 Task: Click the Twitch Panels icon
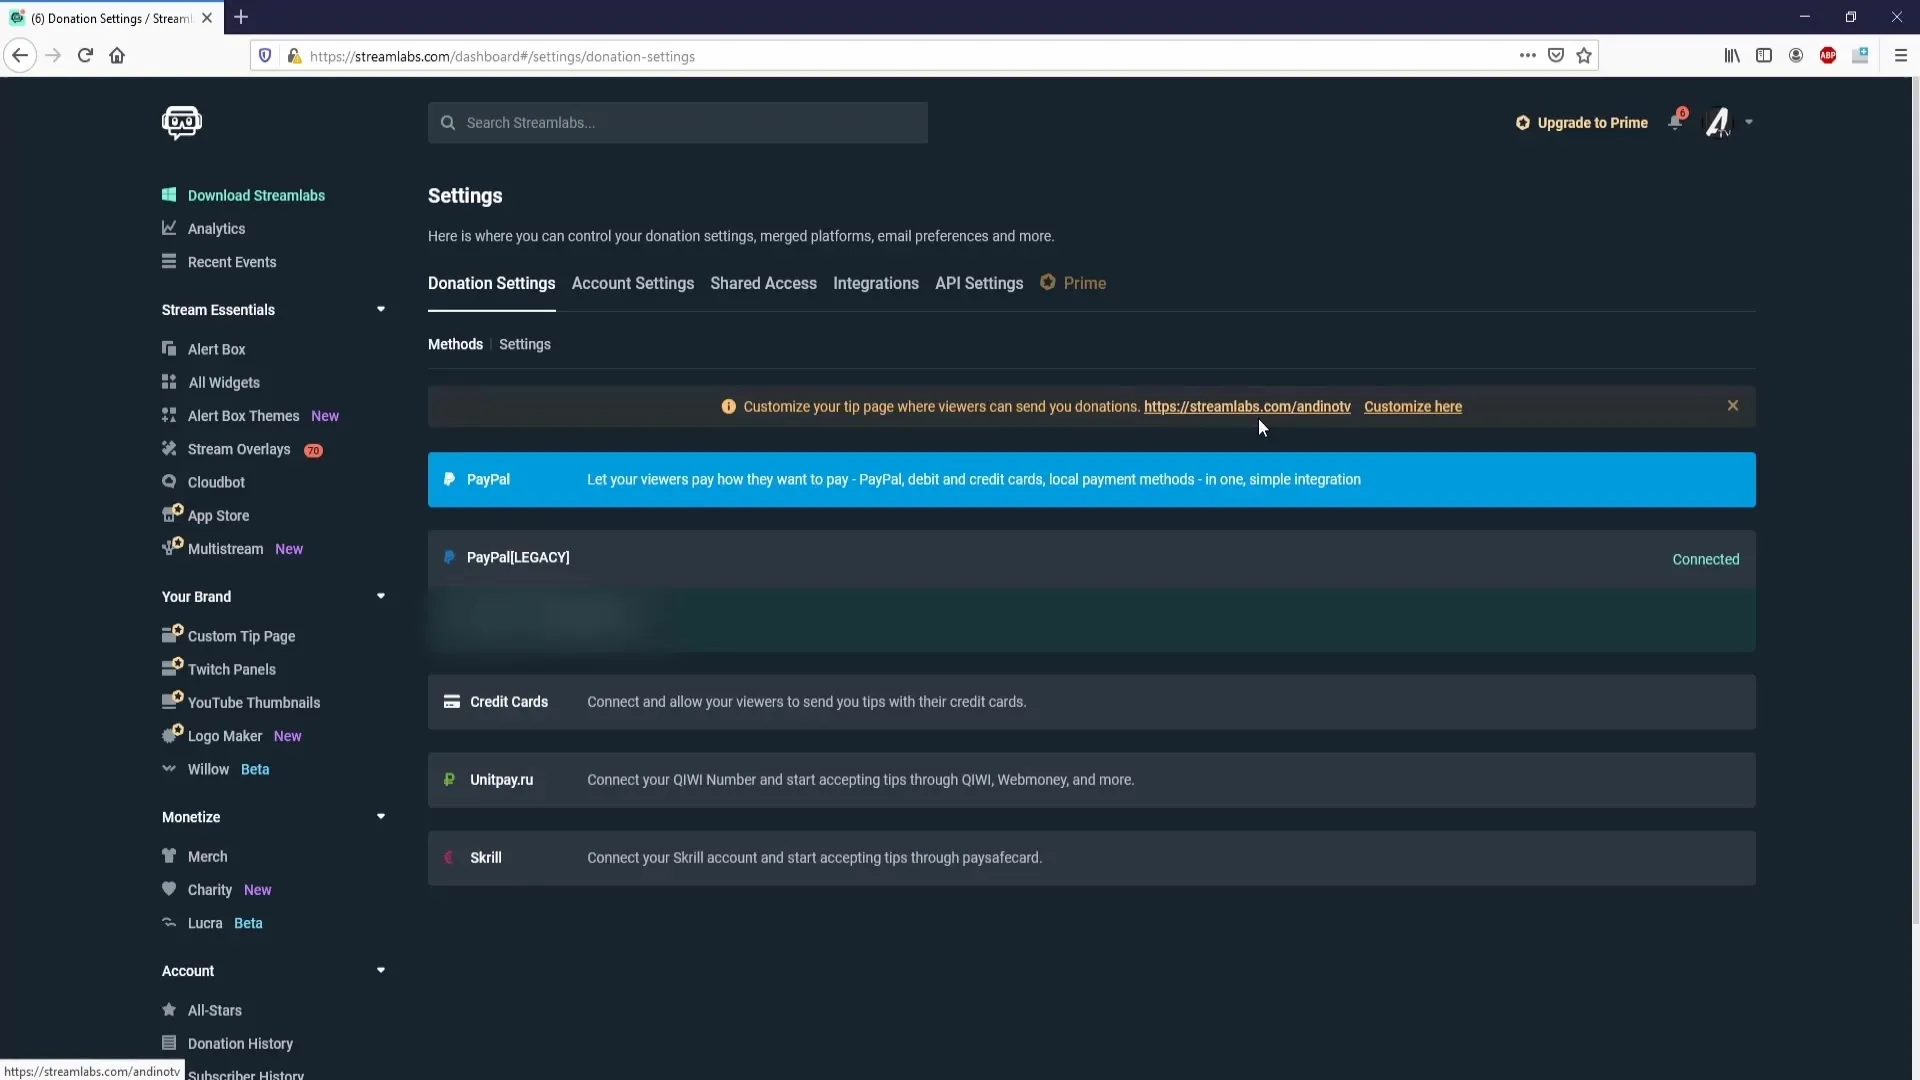click(x=172, y=666)
